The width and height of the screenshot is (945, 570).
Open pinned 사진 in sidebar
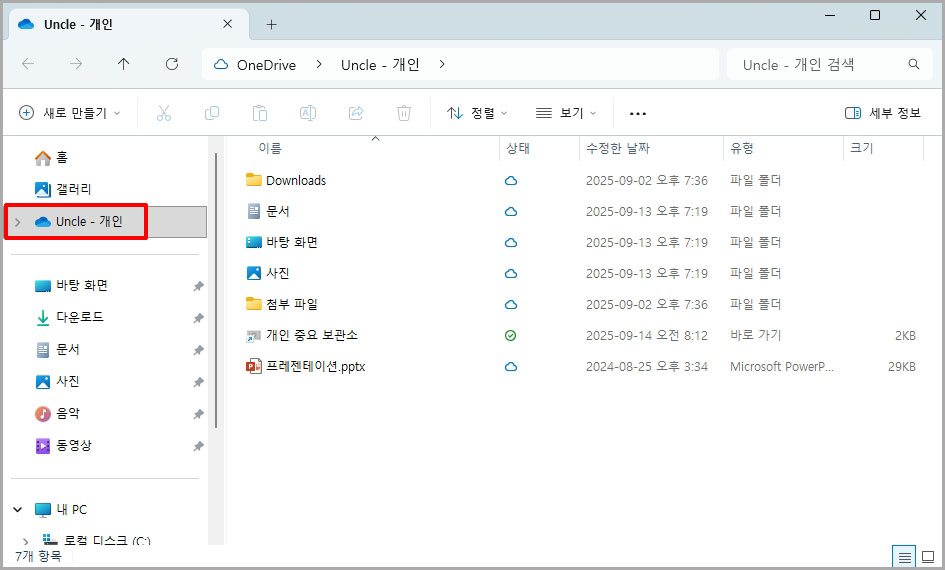[x=58, y=381]
